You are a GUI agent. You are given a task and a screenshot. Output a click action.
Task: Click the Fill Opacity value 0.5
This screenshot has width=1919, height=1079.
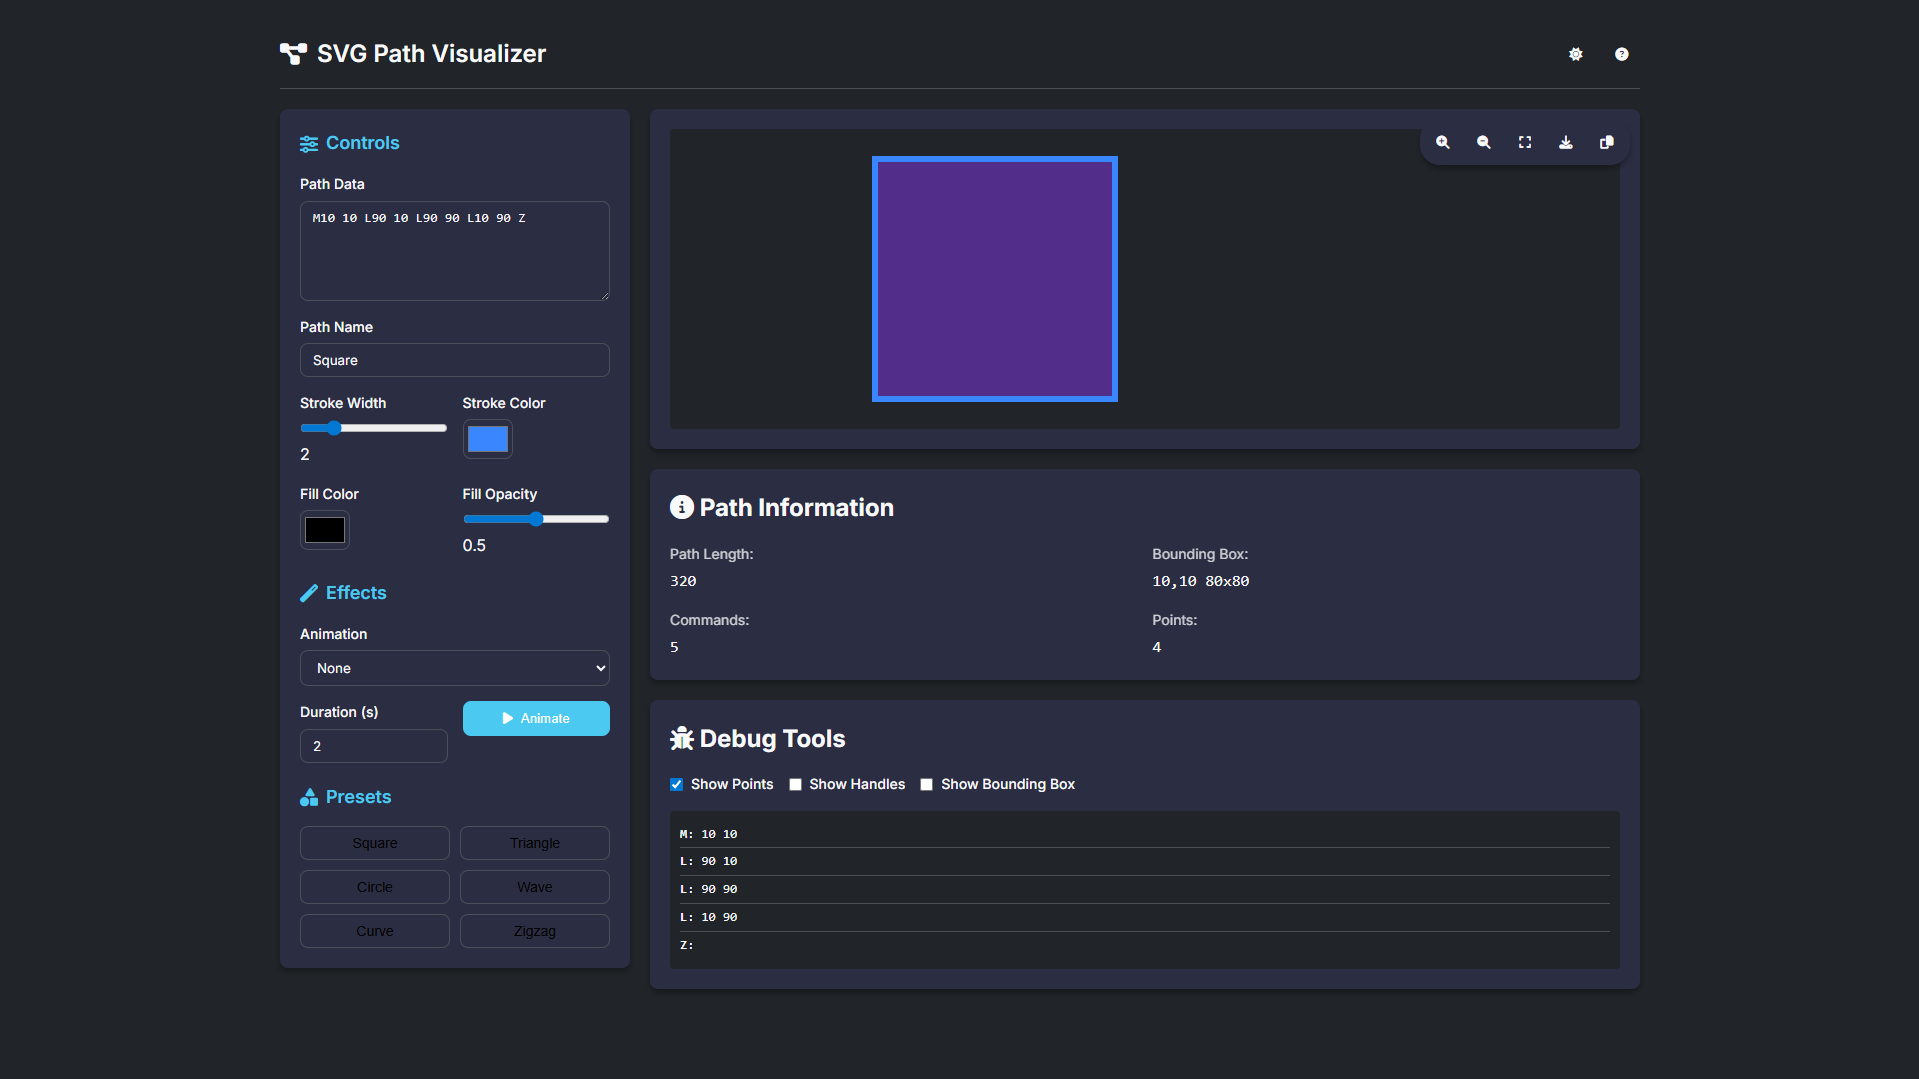tap(474, 545)
